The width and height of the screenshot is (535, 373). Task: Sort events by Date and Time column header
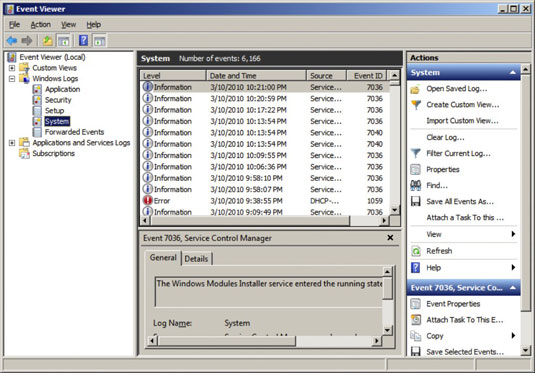pos(256,75)
